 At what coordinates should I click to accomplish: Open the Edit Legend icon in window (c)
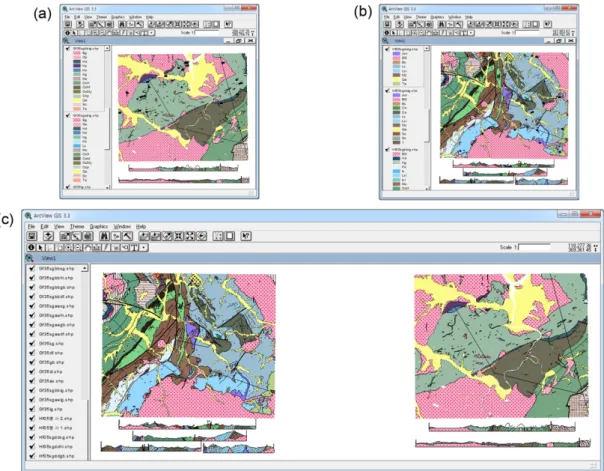77,236
